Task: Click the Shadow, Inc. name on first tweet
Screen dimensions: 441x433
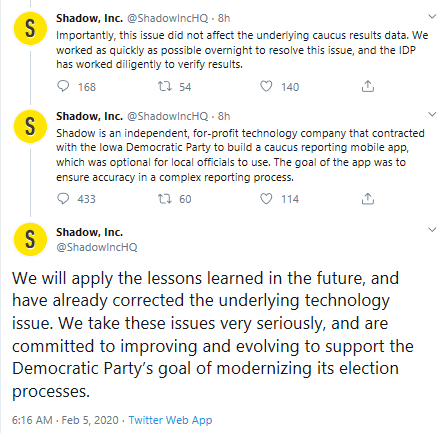Action: (x=89, y=18)
